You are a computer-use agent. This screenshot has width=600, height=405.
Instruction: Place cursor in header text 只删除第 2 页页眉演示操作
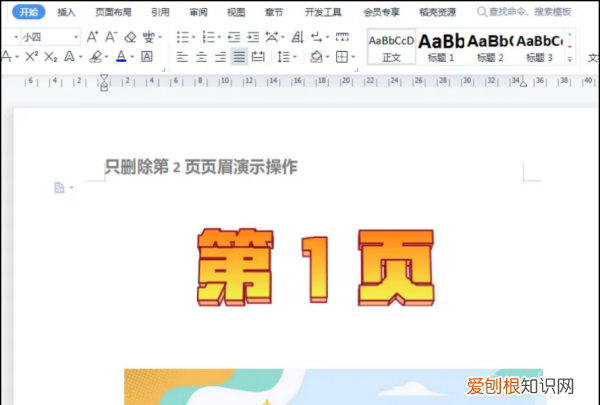pos(201,167)
